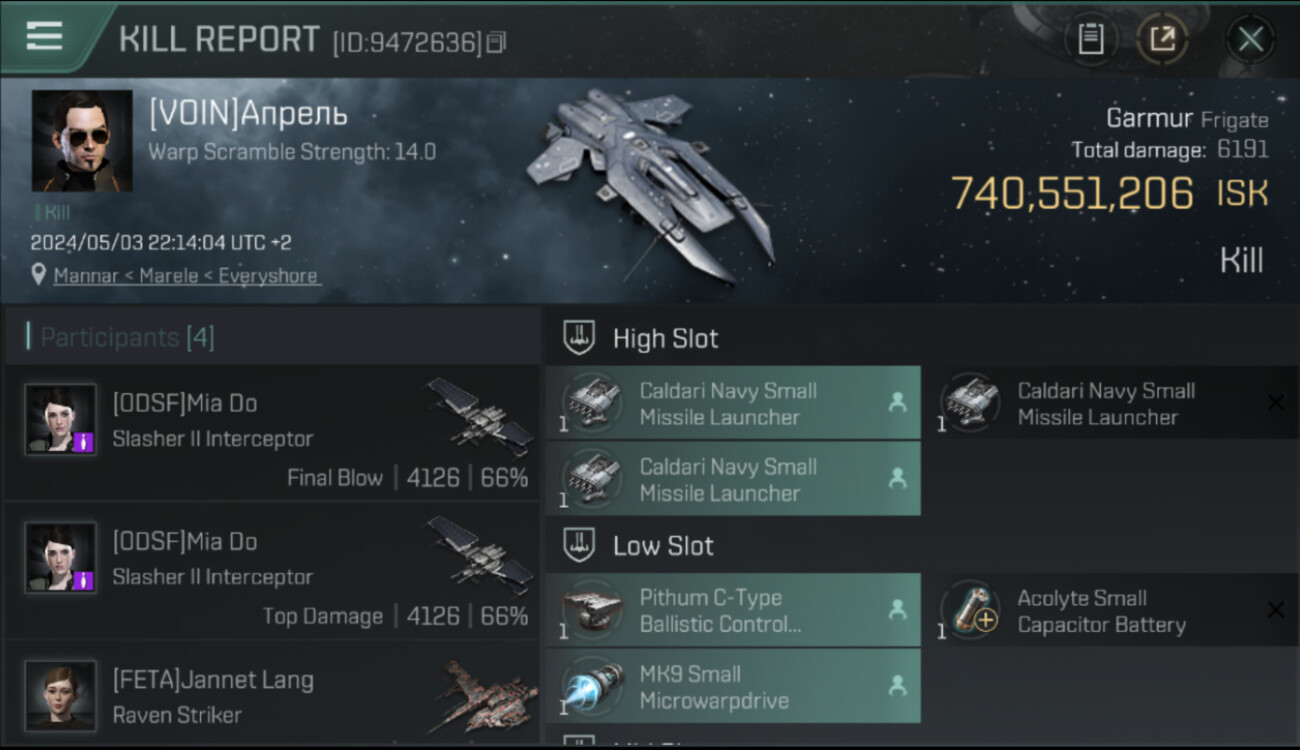Viewport: 1300px width, 750px height.
Task: Select the first highlighted Caldari Navy Small Missile Launcher
Action: click(x=733, y=403)
